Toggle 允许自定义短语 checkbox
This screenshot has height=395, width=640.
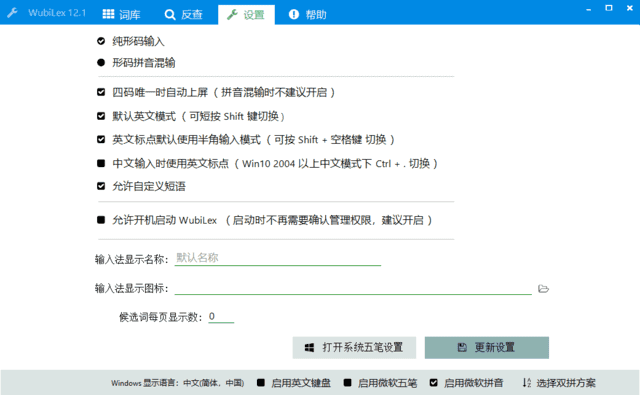pos(101,186)
